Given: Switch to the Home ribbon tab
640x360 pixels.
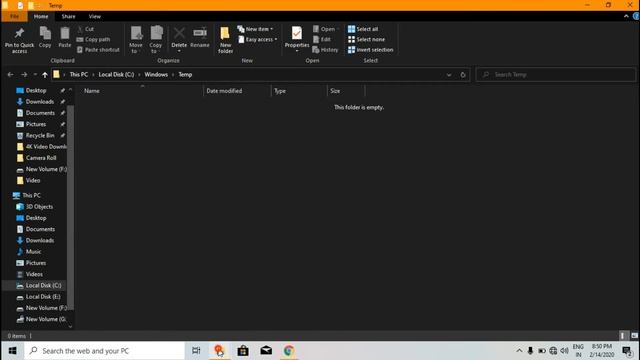Looking at the screenshot, I should tap(41, 16).
